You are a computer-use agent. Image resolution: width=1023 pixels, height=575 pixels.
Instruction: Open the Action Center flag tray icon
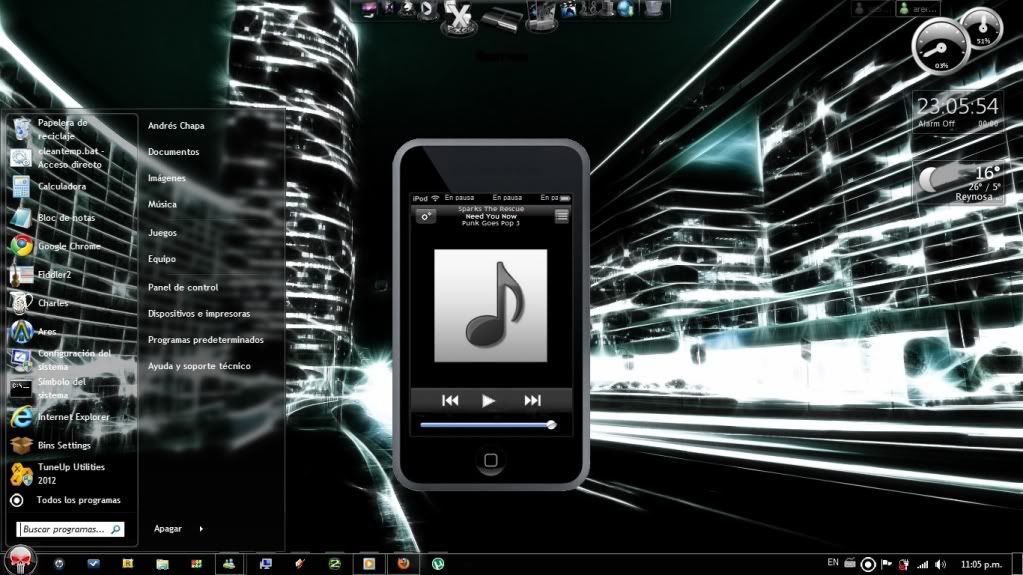tap(887, 564)
